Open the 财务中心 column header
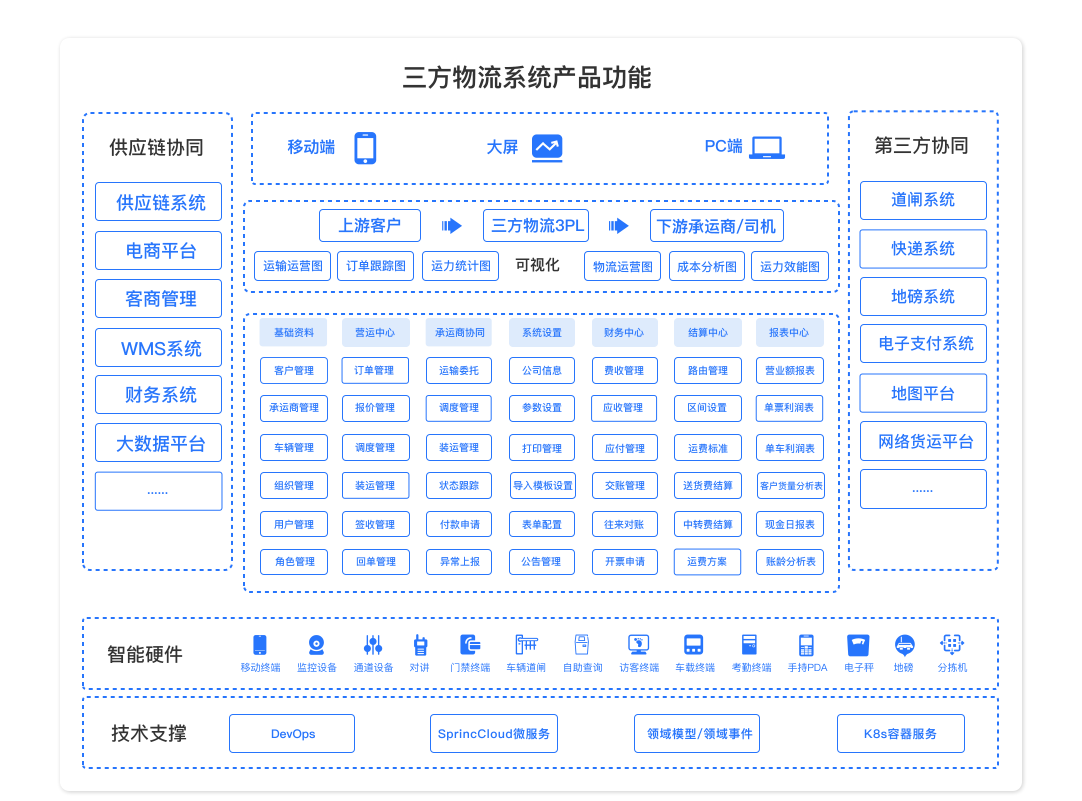1082x801 pixels. [624, 333]
